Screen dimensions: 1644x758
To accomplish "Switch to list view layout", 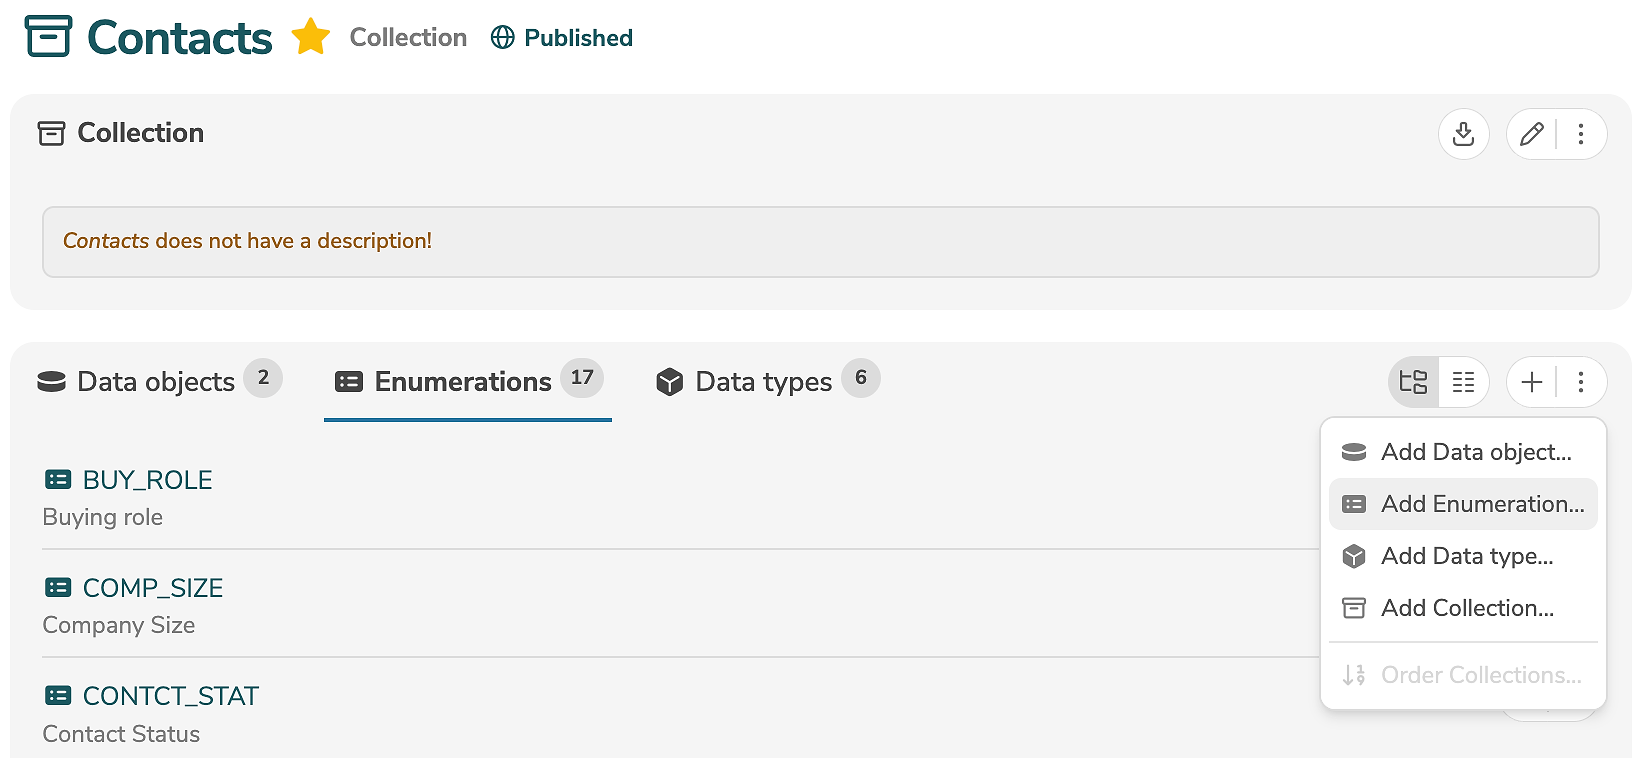I will click(1463, 382).
